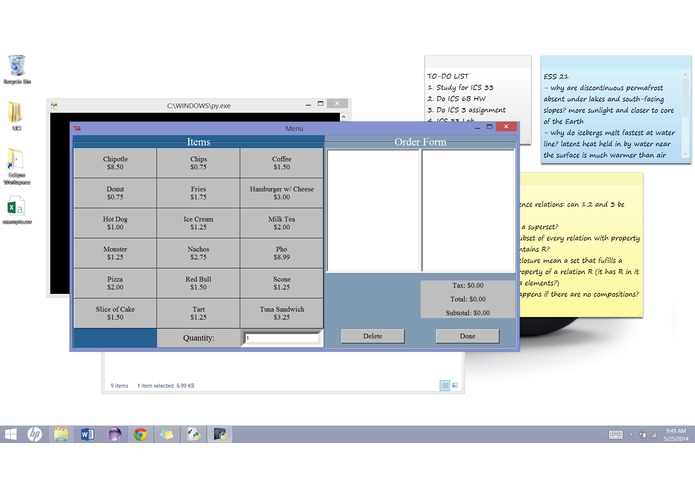Add Ice Cream $1.25 item

[x=198, y=223]
